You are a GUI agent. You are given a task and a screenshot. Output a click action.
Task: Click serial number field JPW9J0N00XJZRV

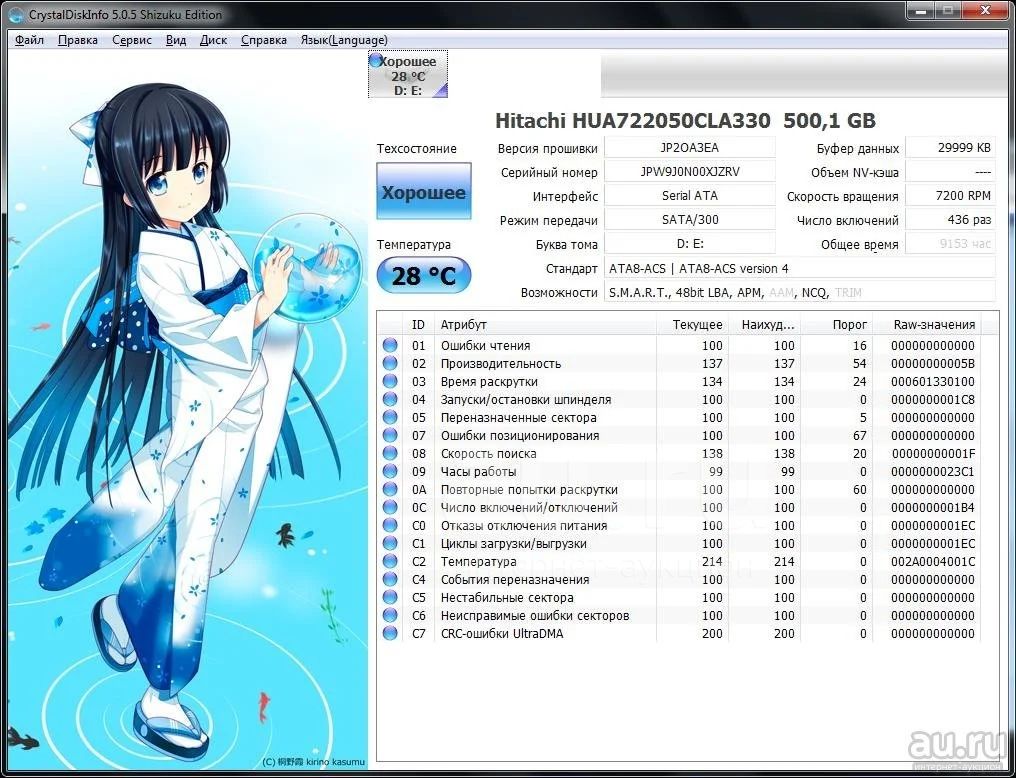[x=689, y=172]
